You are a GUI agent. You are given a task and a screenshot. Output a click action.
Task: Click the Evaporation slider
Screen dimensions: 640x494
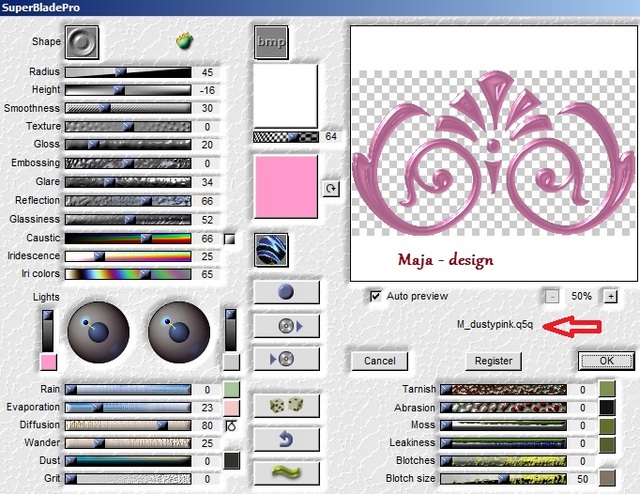128,407
